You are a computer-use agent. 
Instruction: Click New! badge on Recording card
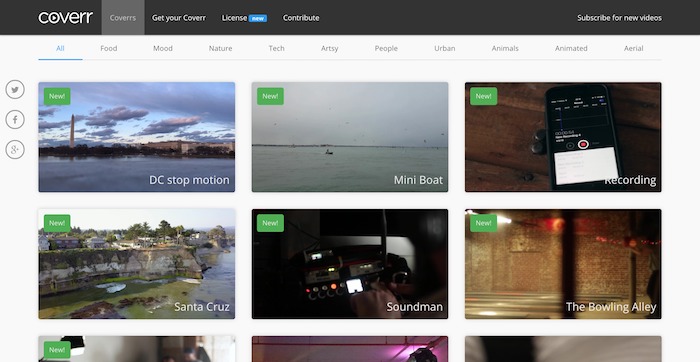[483, 96]
